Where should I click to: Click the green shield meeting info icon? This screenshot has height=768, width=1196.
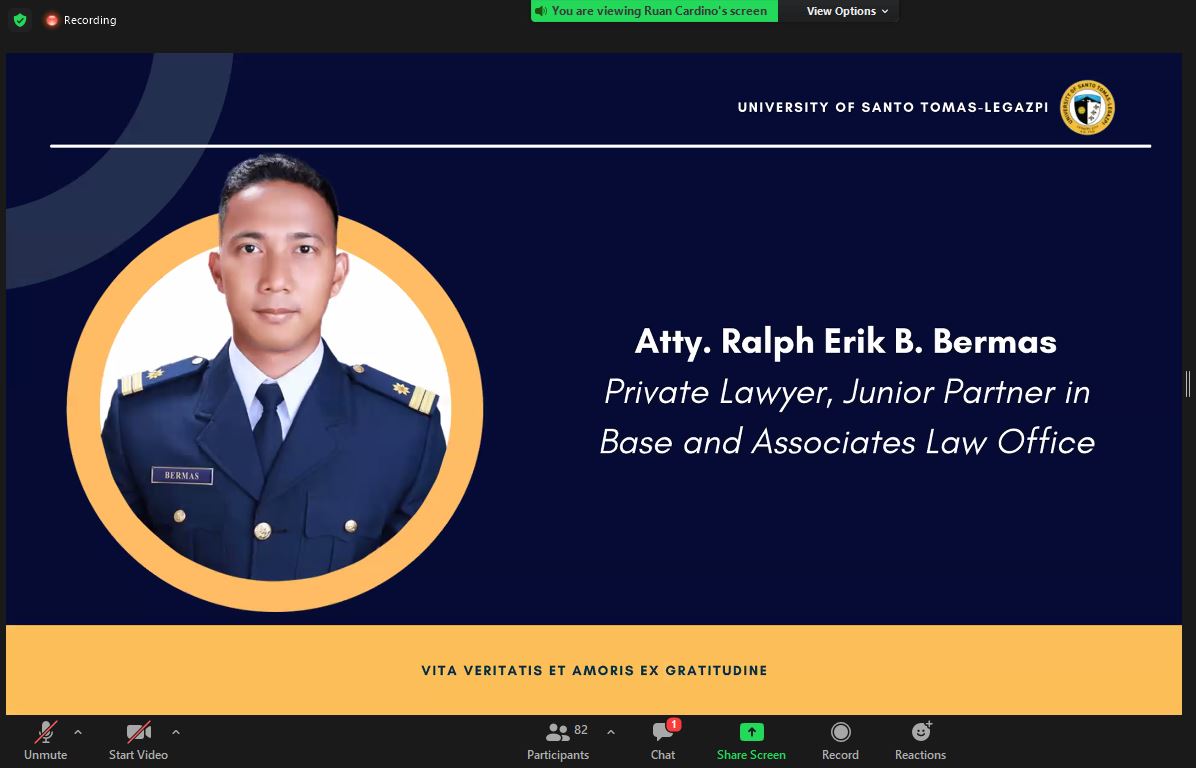point(19,20)
